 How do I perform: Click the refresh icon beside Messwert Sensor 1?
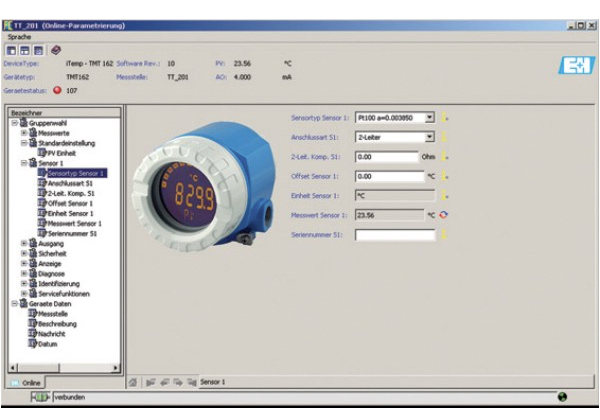pyautogui.click(x=444, y=215)
